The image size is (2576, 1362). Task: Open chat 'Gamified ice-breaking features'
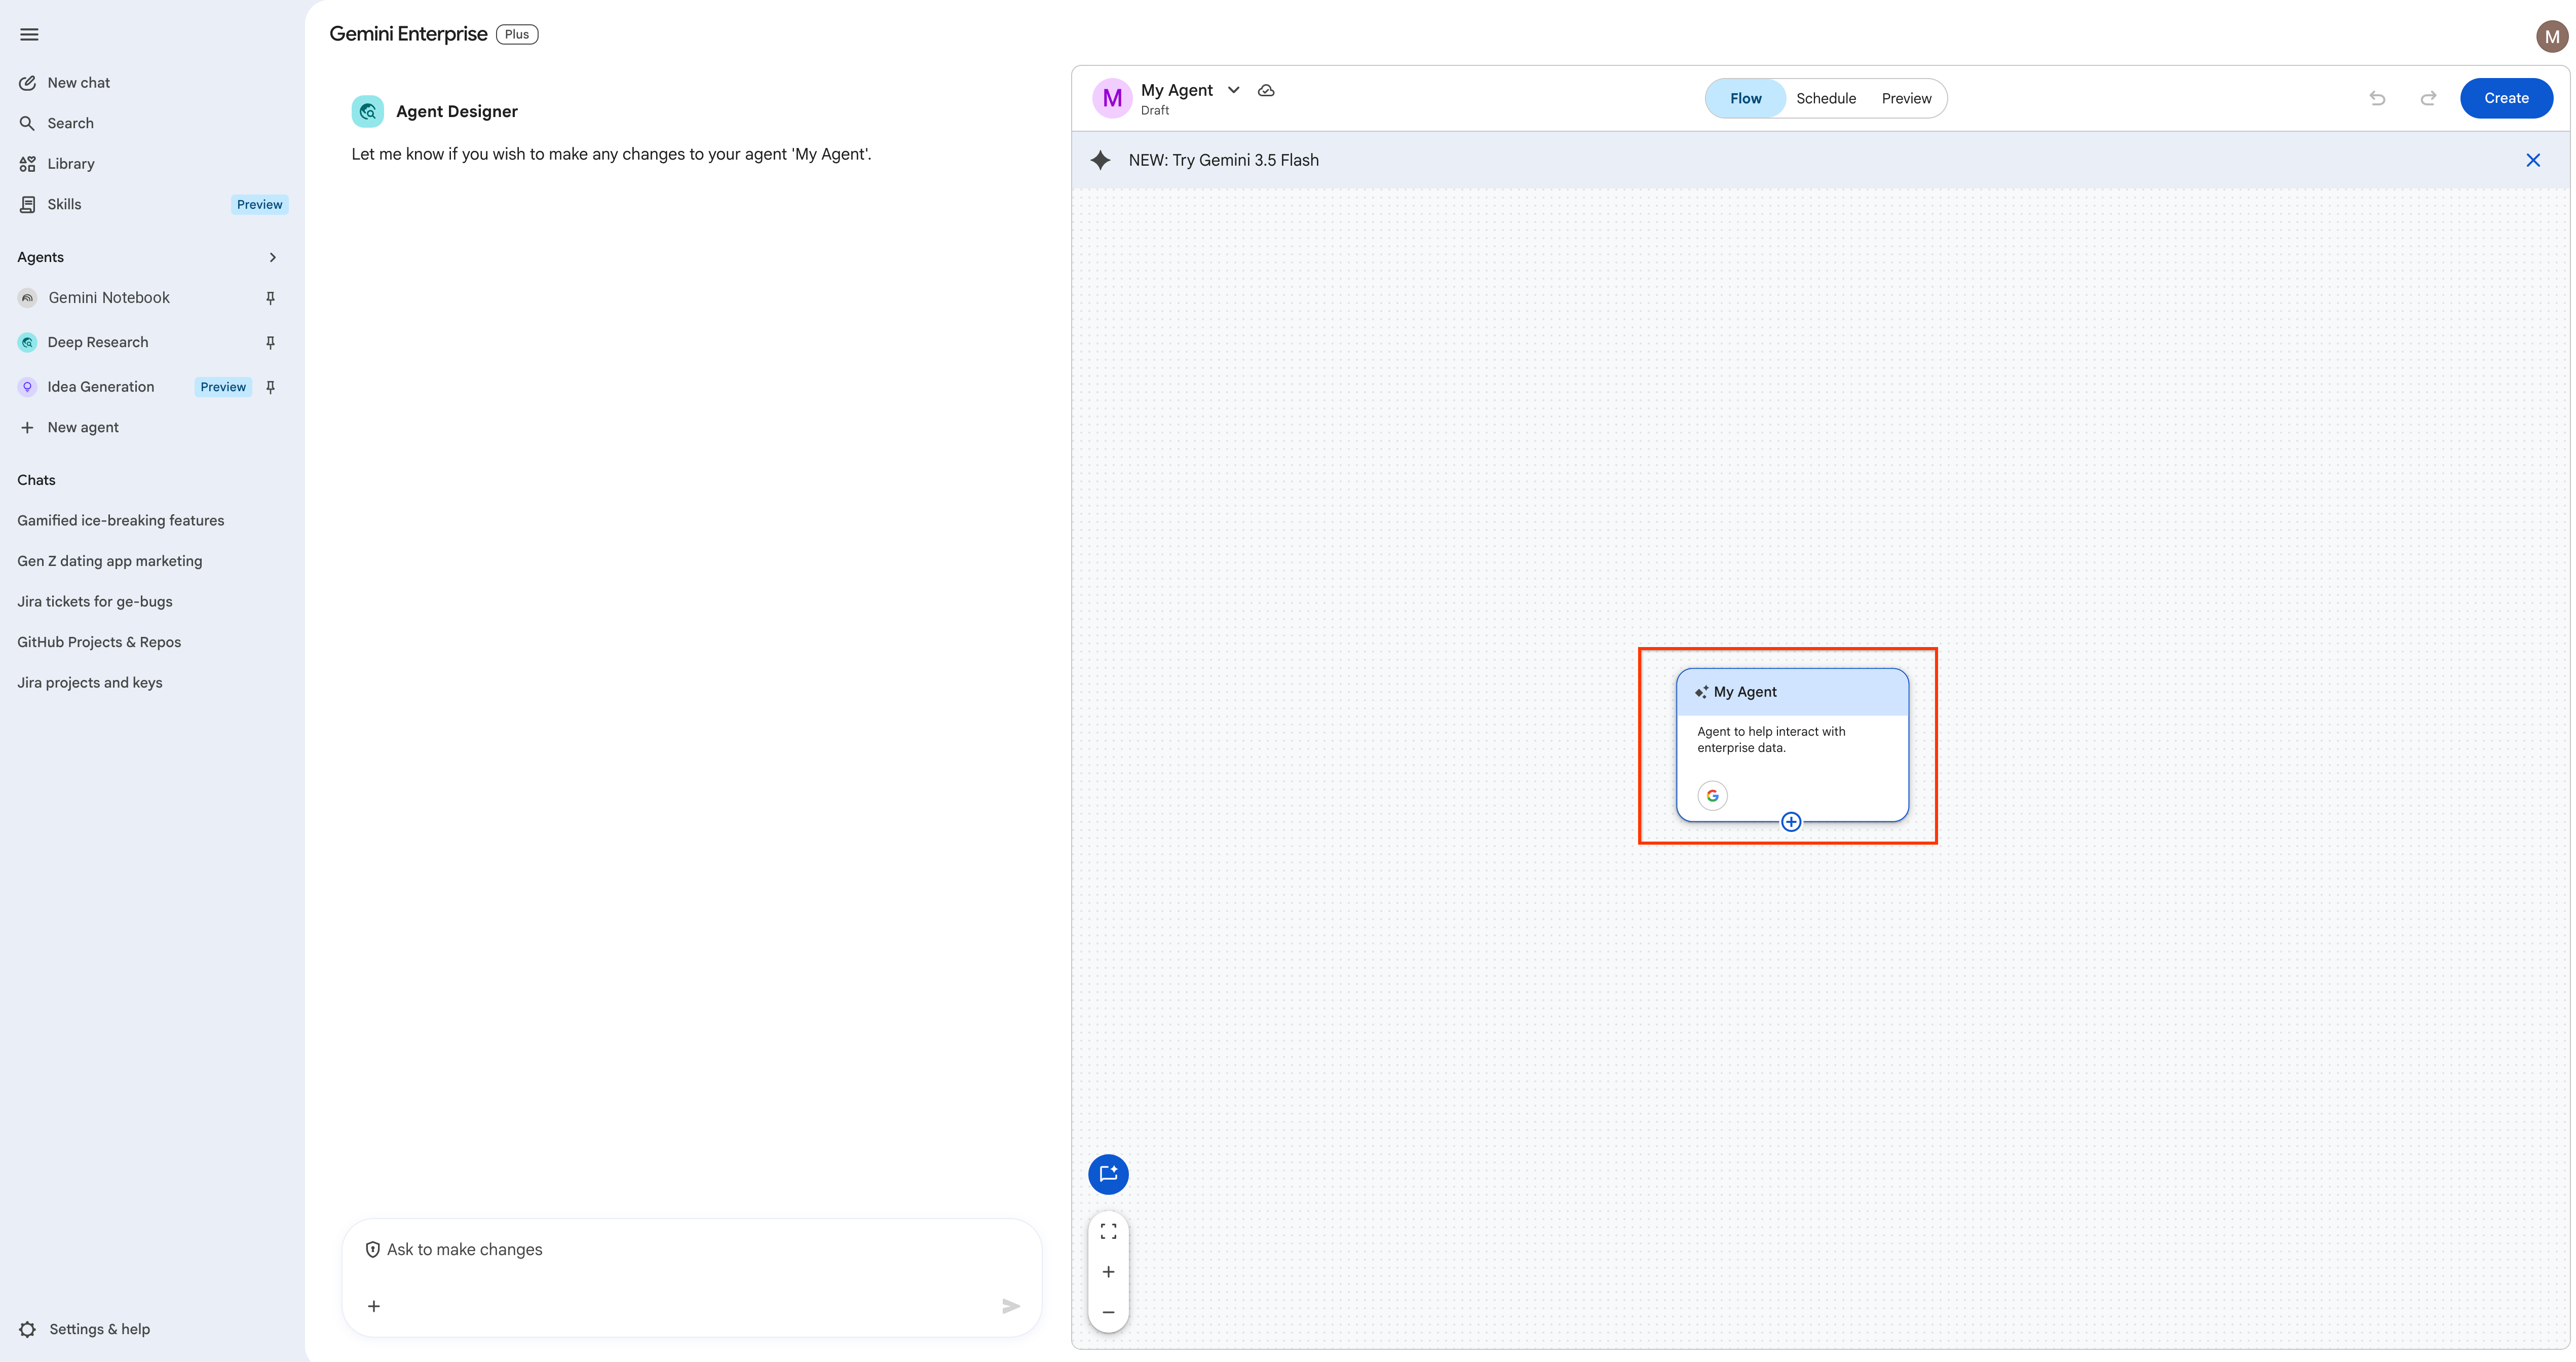pyautogui.click(x=121, y=520)
